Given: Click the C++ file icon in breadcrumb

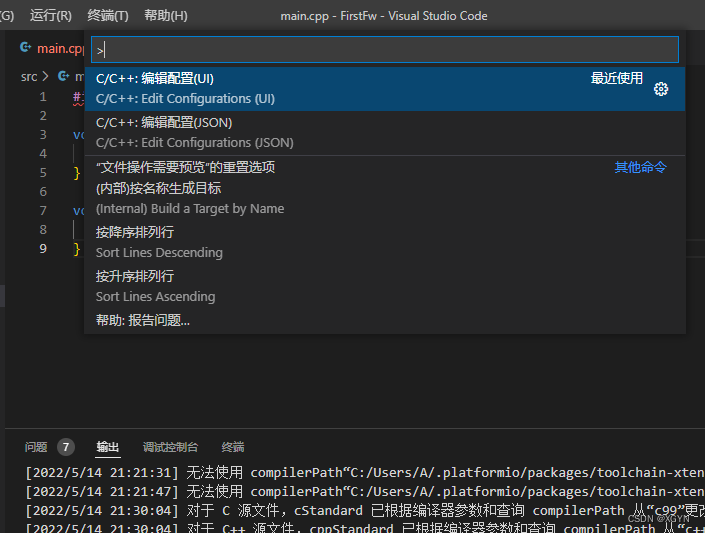Looking at the screenshot, I should pyautogui.click(x=63, y=76).
